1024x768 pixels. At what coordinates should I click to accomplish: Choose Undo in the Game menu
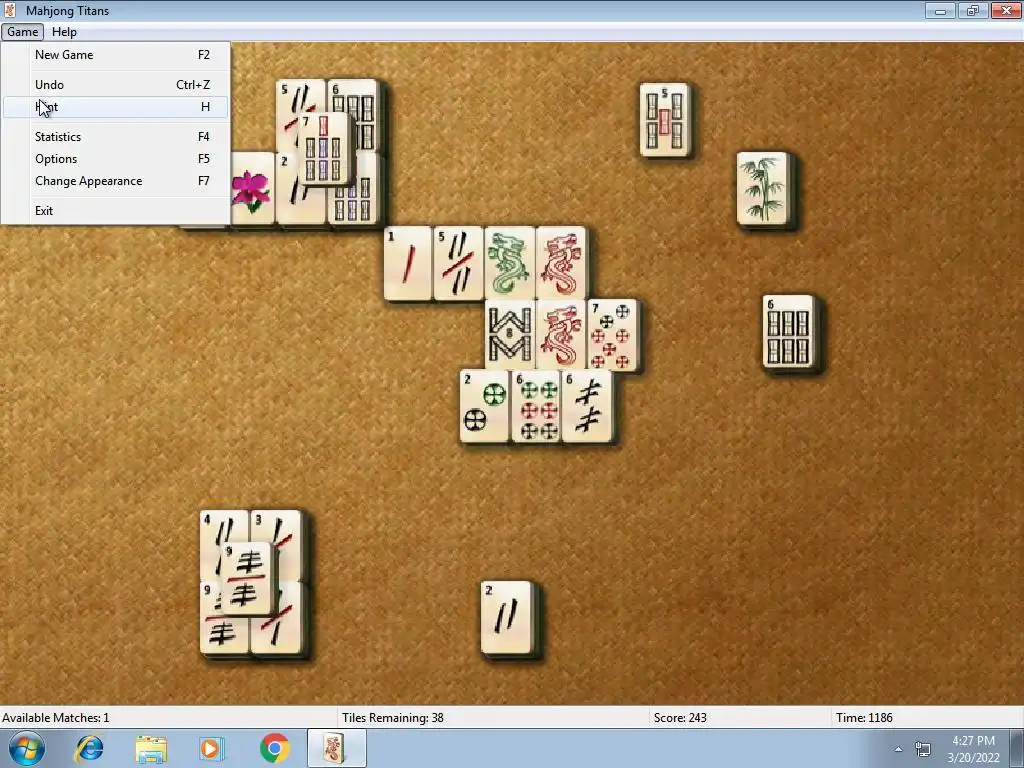click(116, 85)
